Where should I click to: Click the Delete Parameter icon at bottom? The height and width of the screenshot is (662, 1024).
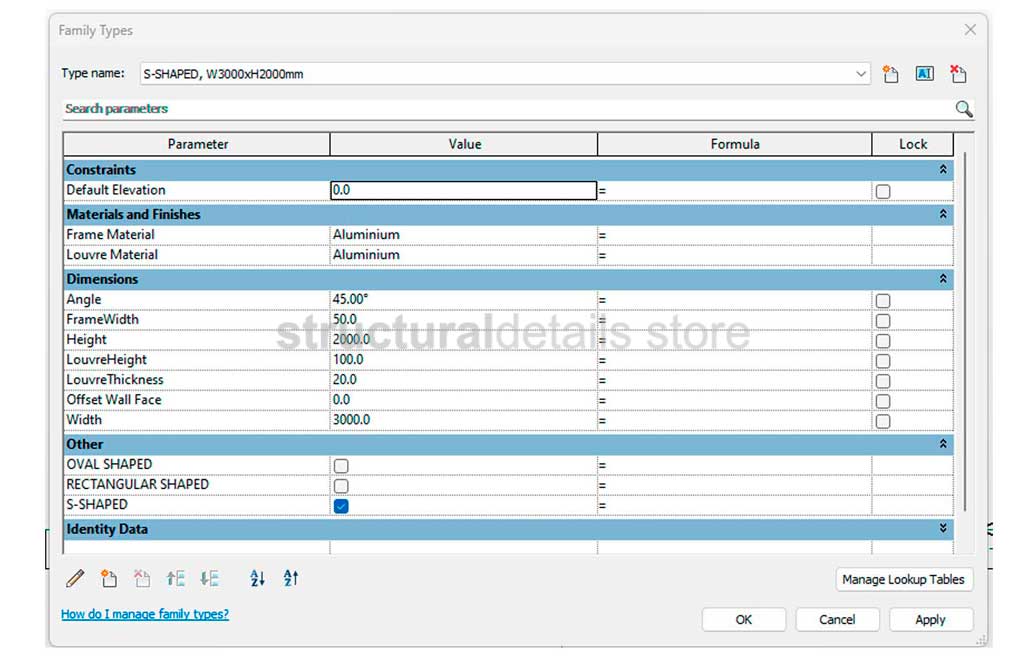142,578
